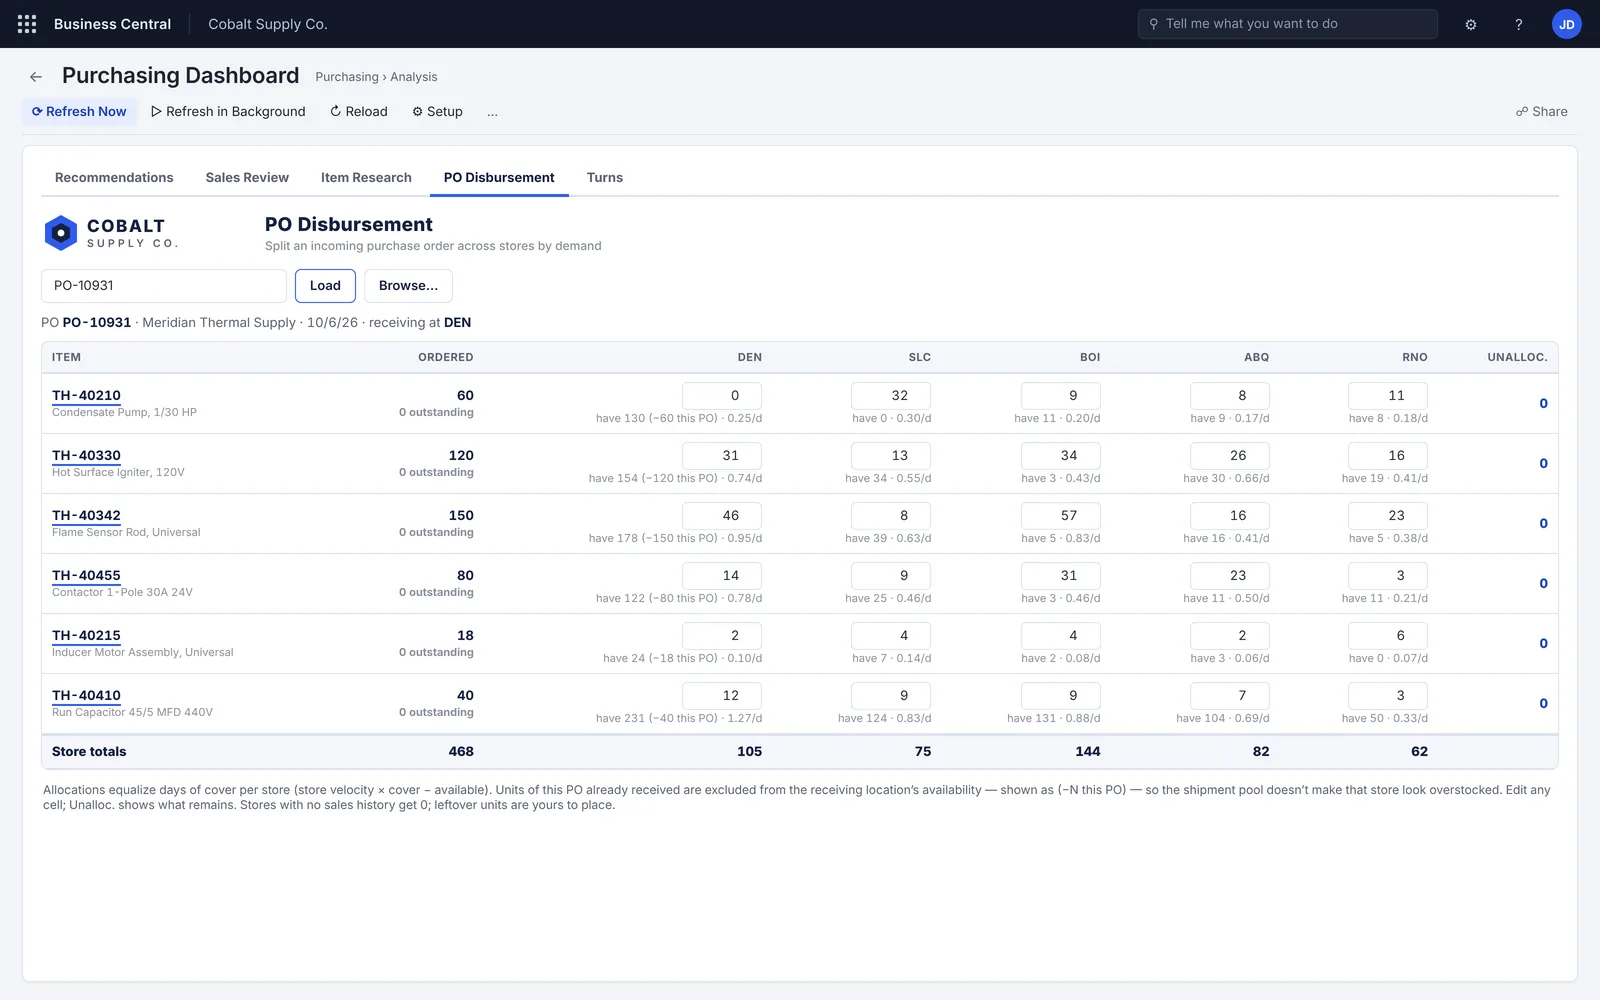Click the BOI column header
The image size is (1600, 1000).
click(1090, 357)
